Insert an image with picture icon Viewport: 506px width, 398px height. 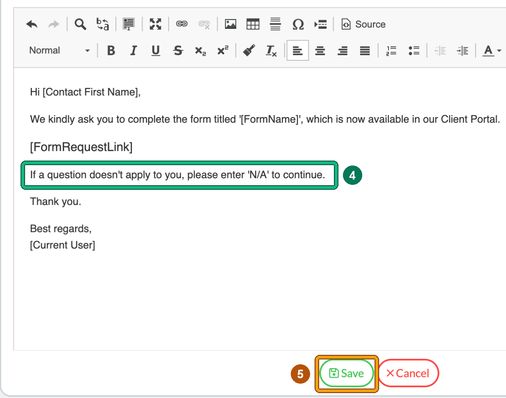pyautogui.click(x=230, y=24)
